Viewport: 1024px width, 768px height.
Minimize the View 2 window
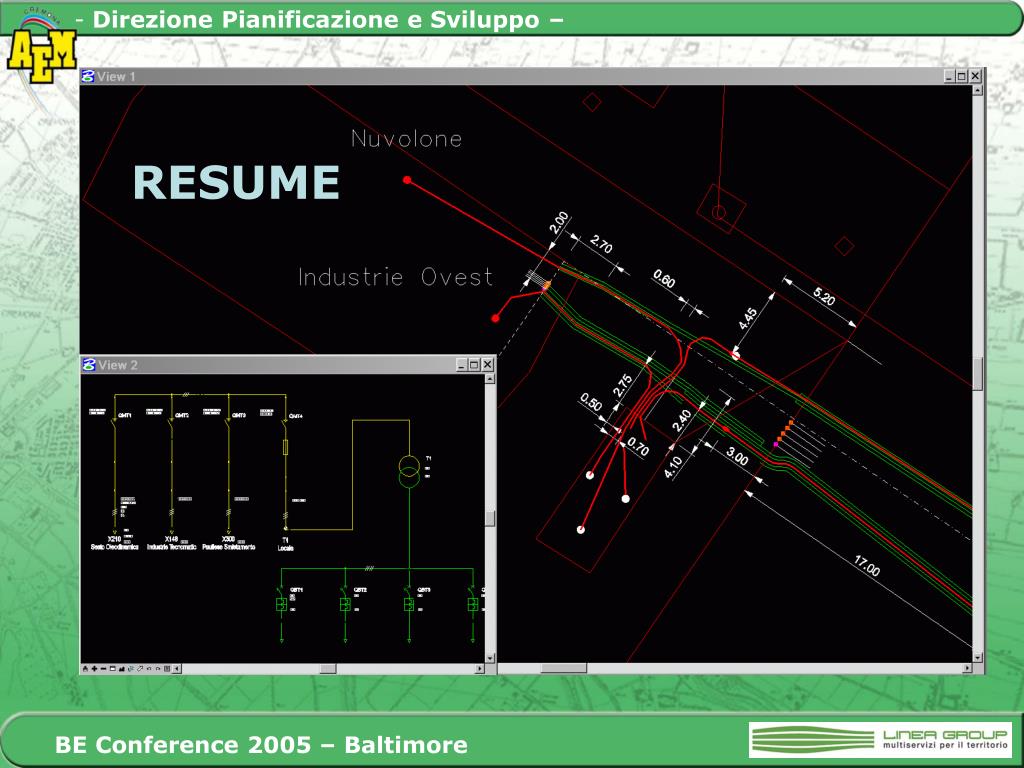pos(462,365)
